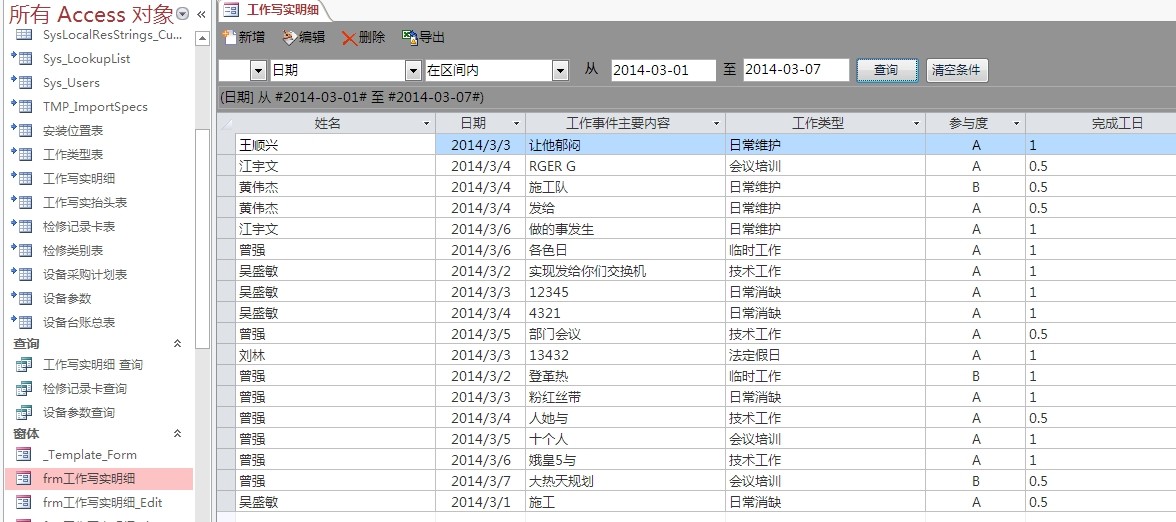Collapse the 查询 group in the navigation pane
Image resolution: width=1176 pixels, height=522 pixels.
click(x=178, y=344)
